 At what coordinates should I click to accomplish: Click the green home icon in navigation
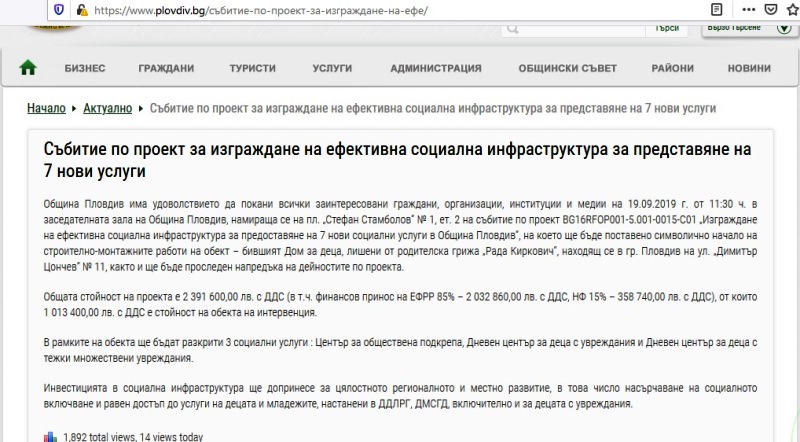(28, 68)
